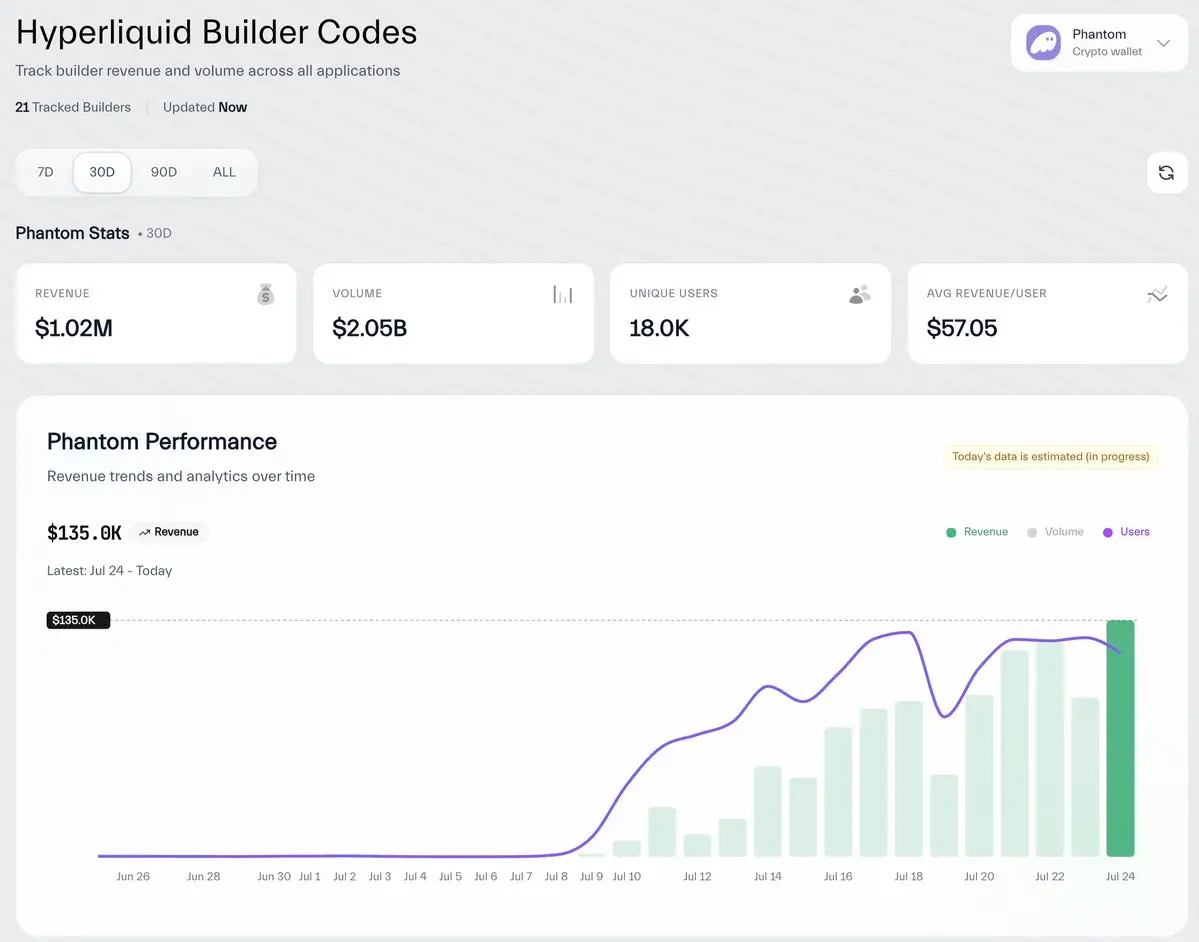
Task: Click the Jul 22 revenue bar
Action: [1050, 749]
